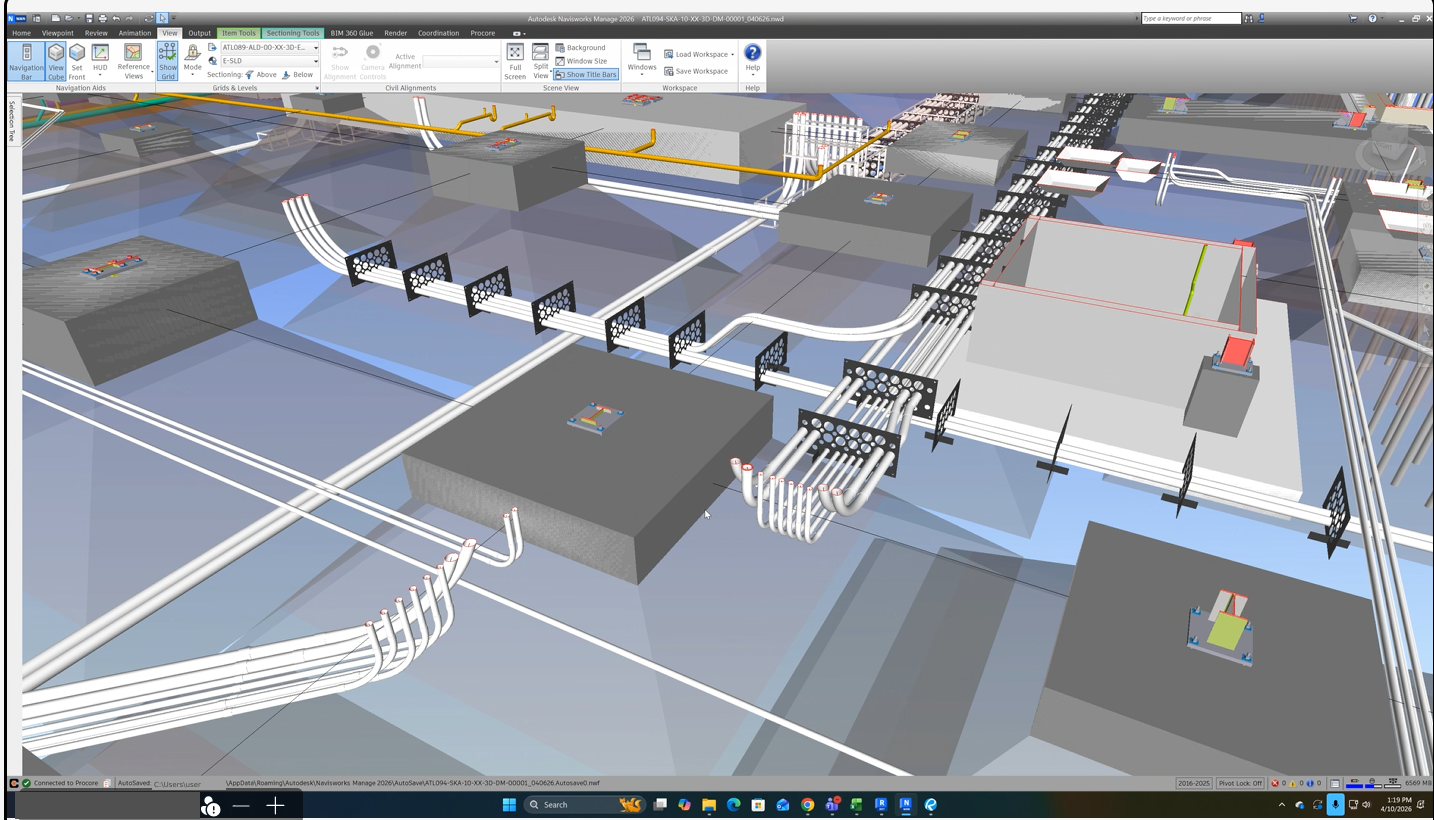Show hidden system tray icons
Image resolution: width=1434 pixels, height=820 pixels.
pyautogui.click(x=1282, y=804)
